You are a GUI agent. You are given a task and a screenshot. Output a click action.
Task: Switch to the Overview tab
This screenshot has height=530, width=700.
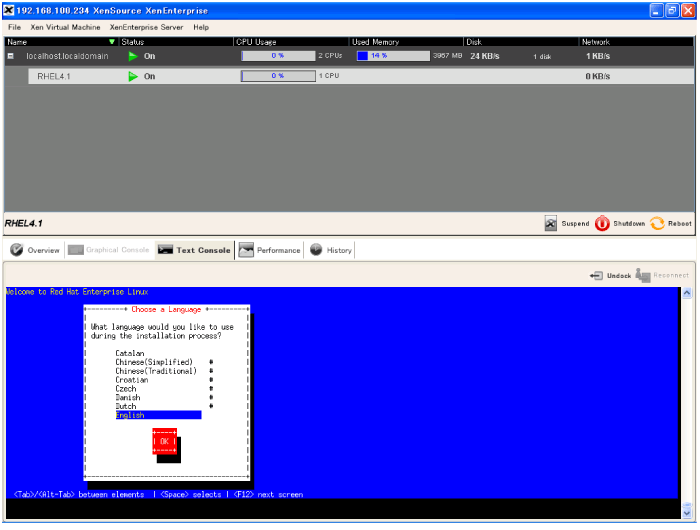click(43, 250)
